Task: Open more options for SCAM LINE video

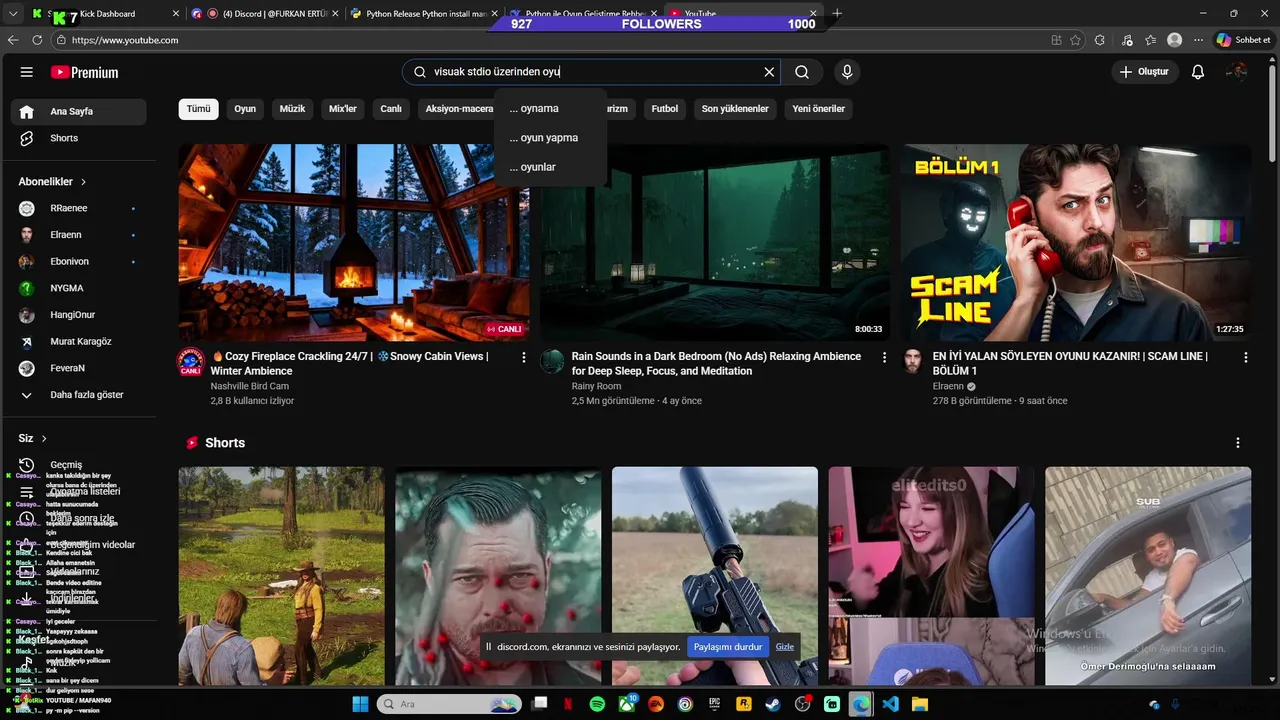Action: (1245, 357)
